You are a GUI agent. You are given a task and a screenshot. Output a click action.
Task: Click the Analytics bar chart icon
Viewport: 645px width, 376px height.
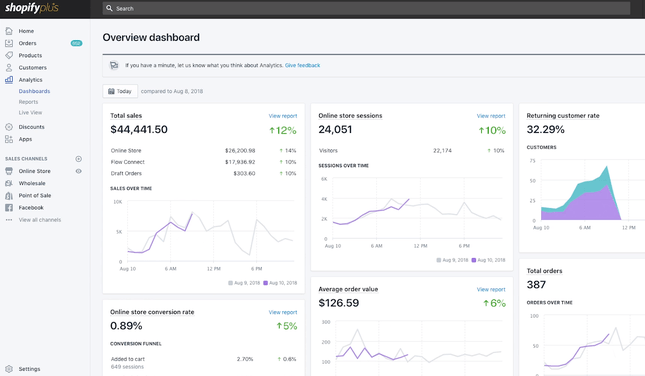click(9, 80)
